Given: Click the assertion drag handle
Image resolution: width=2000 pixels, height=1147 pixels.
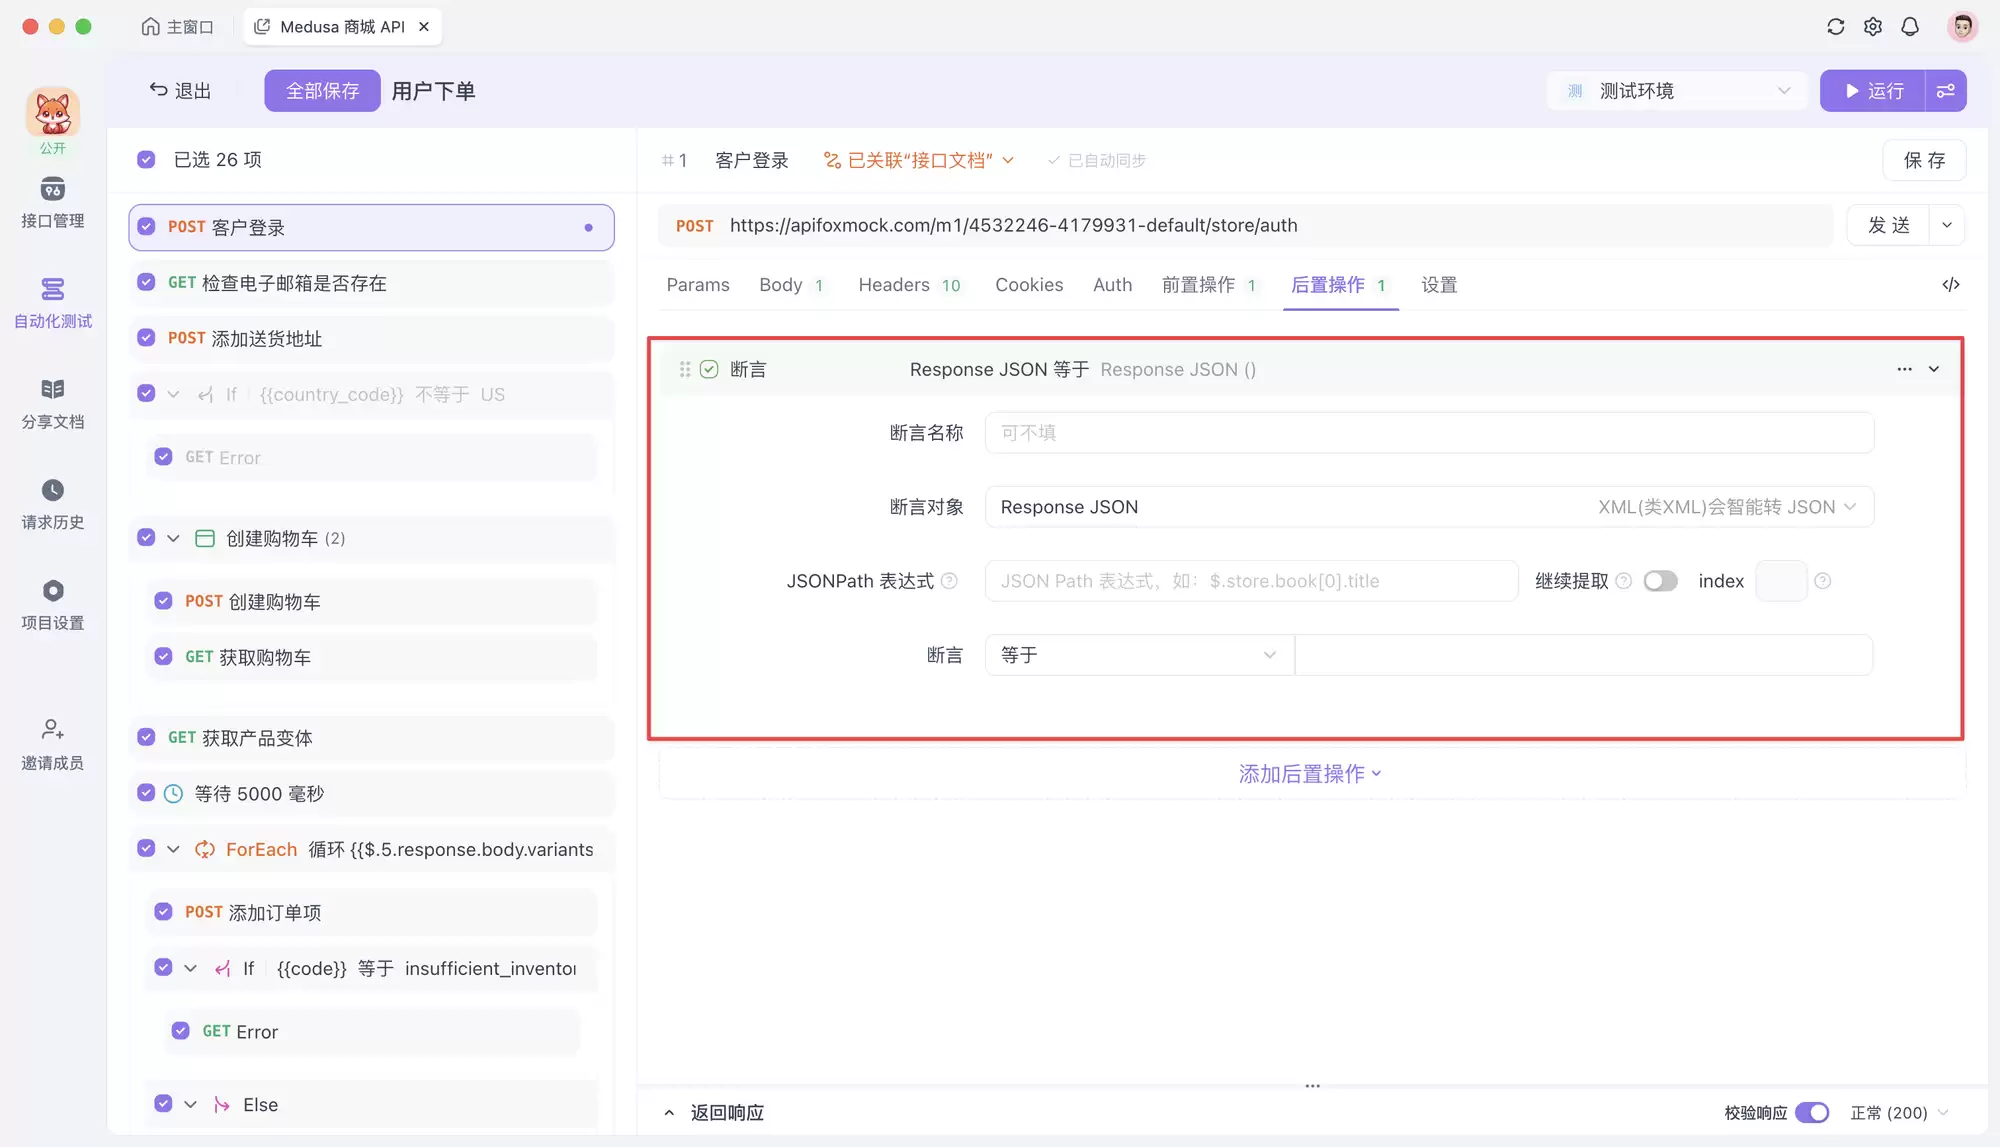Looking at the screenshot, I should [x=685, y=369].
